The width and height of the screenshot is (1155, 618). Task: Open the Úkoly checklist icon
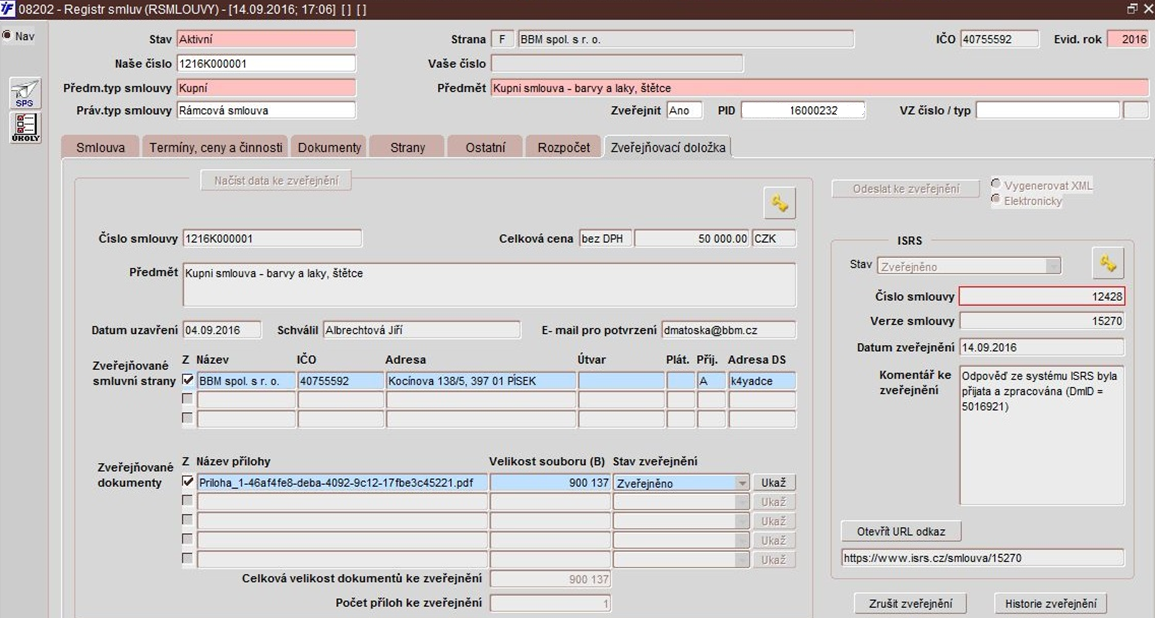click(25, 127)
